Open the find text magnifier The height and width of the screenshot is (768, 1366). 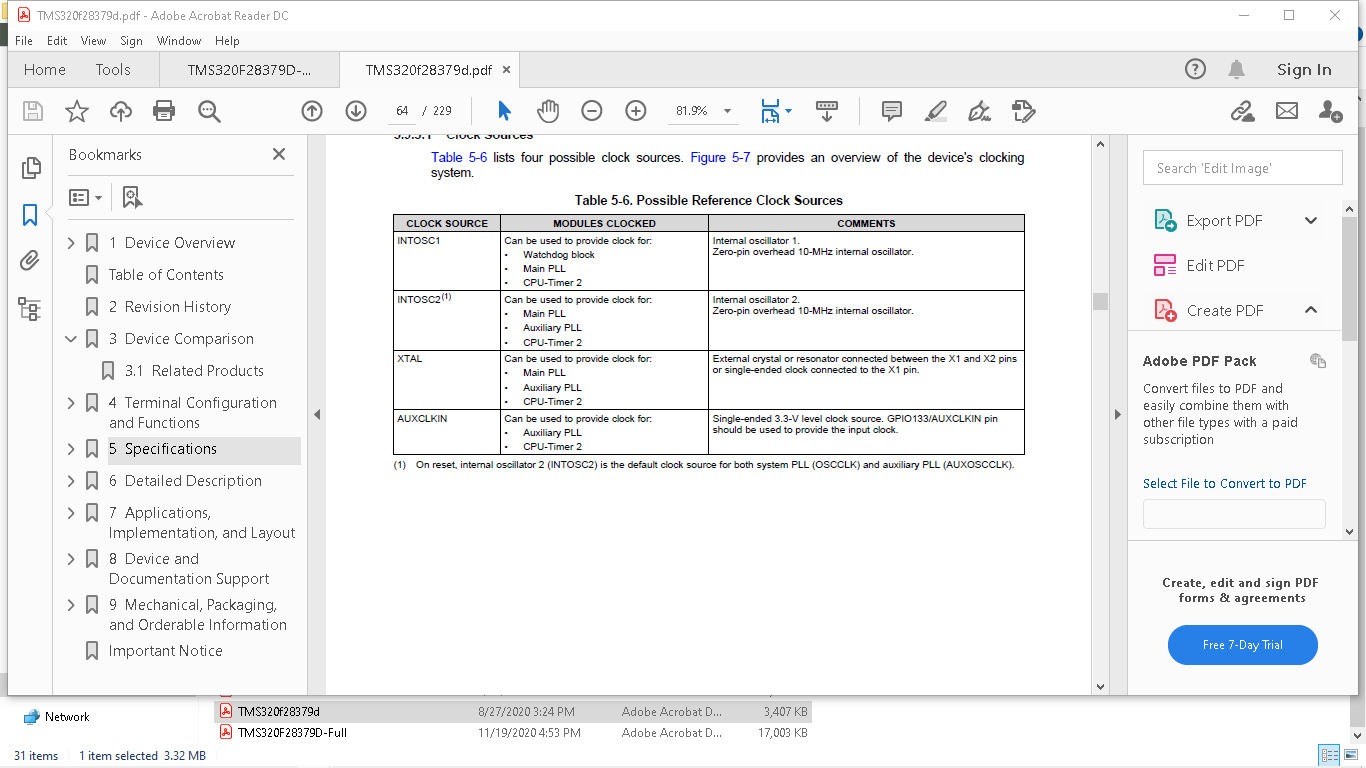pyautogui.click(x=209, y=111)
